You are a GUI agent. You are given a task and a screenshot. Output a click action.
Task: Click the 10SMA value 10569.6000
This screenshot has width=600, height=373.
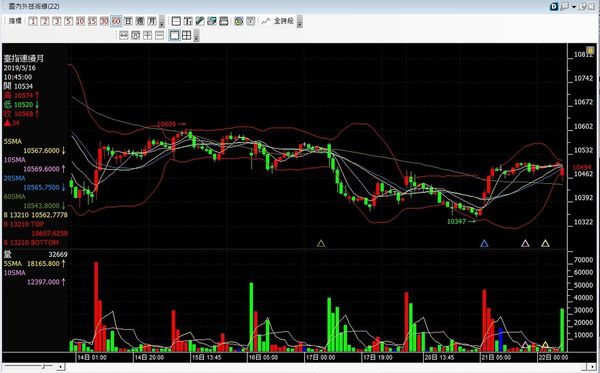point(41,169)
